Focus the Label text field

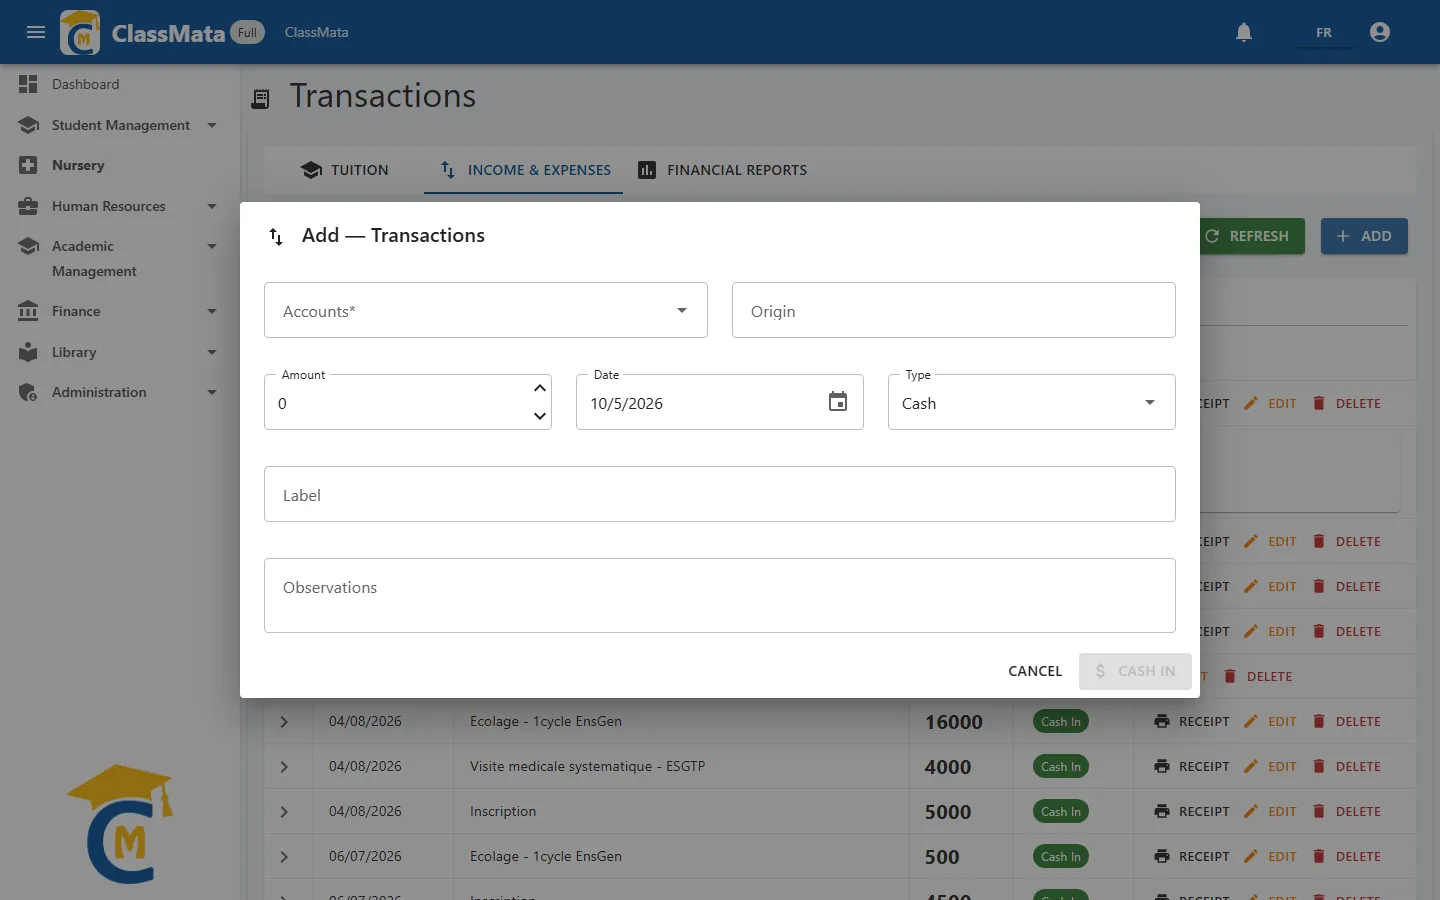pyautogui.click(x=720, y=494)
